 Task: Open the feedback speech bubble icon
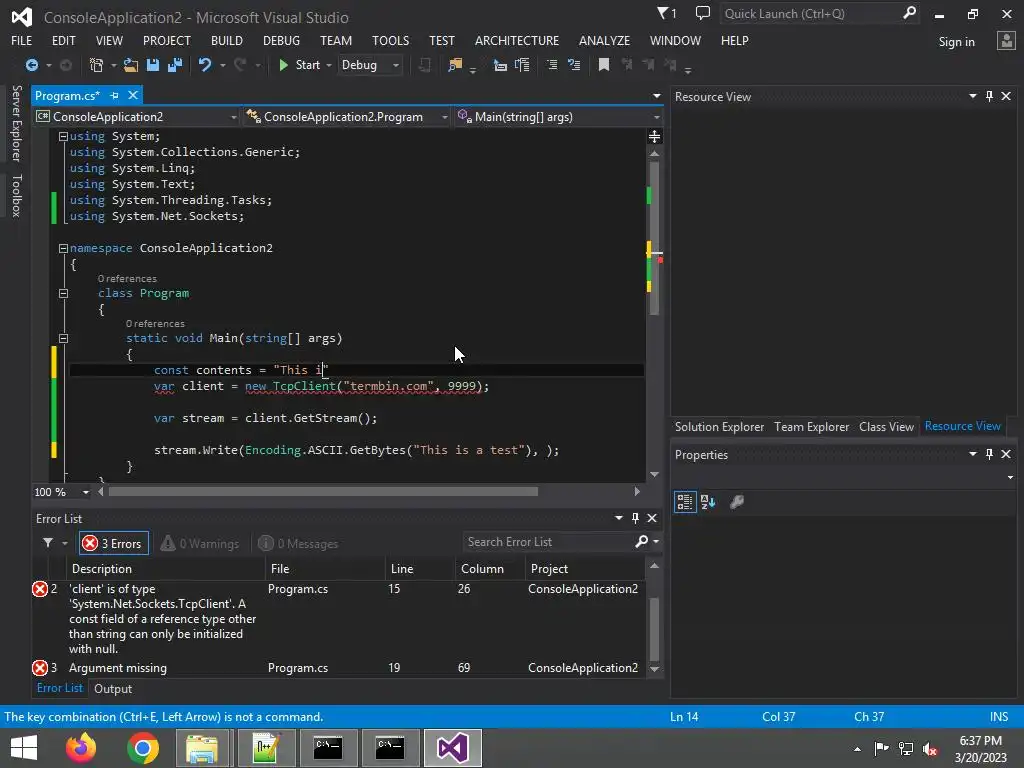[x=703, y=13]
